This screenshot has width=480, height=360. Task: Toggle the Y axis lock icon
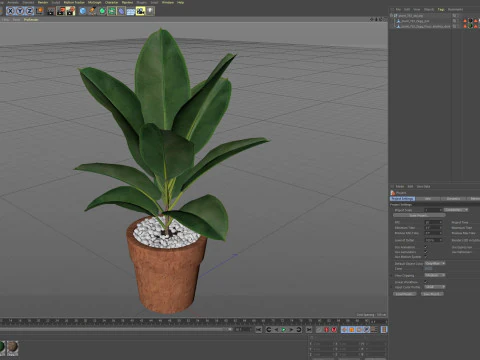[x=20, y=11]
